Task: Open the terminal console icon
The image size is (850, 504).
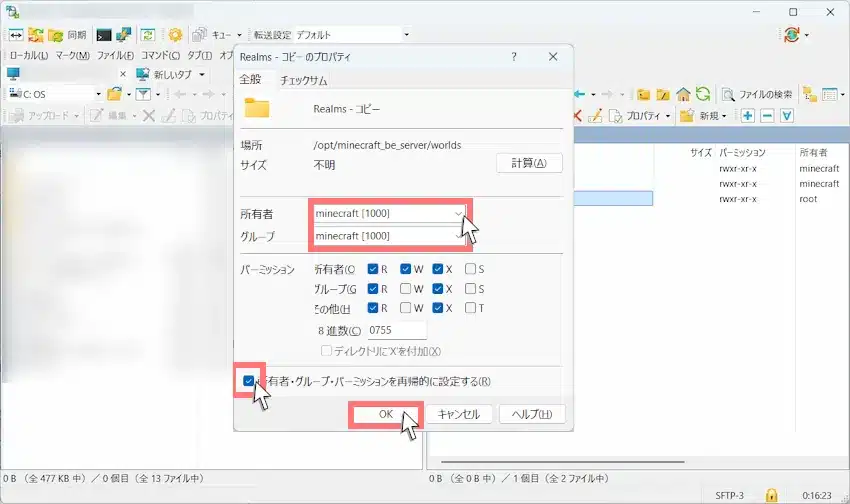Action: [104, 34]
